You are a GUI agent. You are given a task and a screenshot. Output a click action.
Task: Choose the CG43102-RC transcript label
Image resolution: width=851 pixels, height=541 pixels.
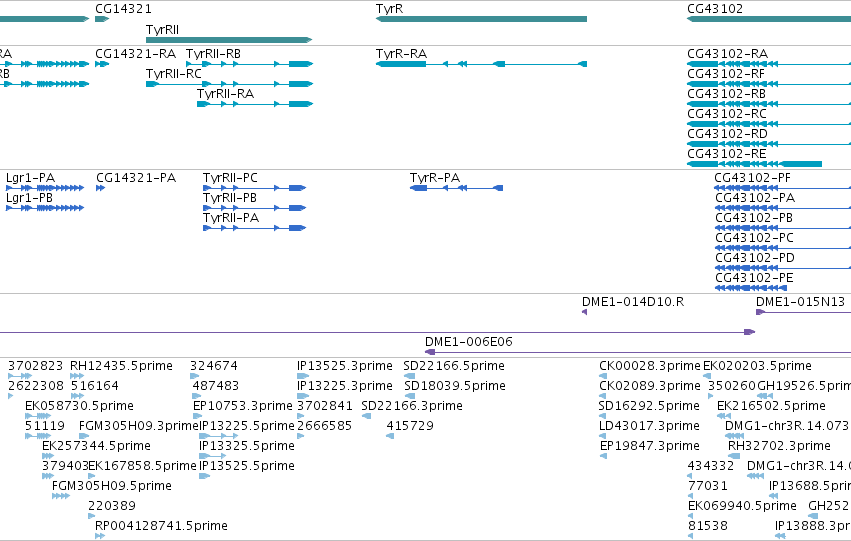coord(727,114)
